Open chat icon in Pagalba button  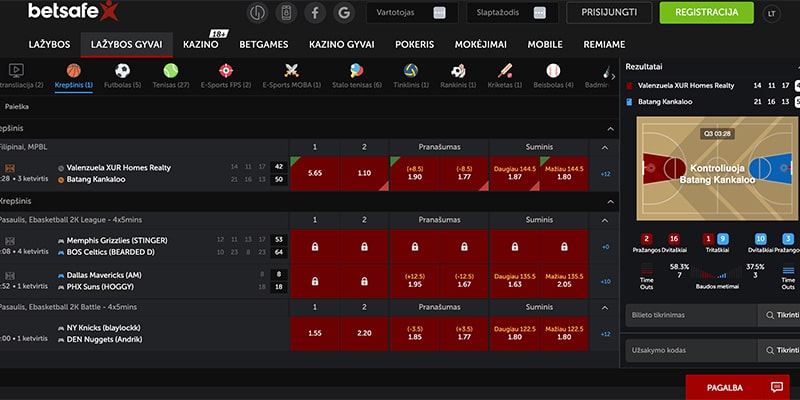(777, 387)
